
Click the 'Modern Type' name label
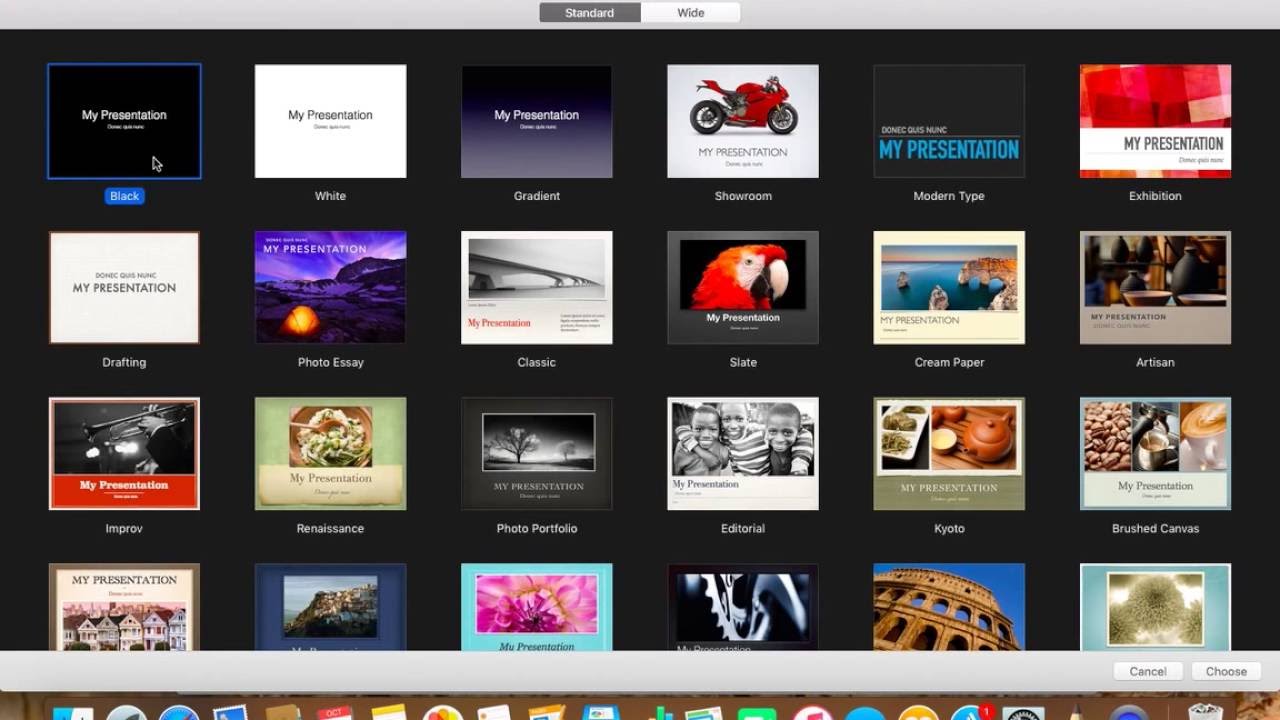(949, 196)
